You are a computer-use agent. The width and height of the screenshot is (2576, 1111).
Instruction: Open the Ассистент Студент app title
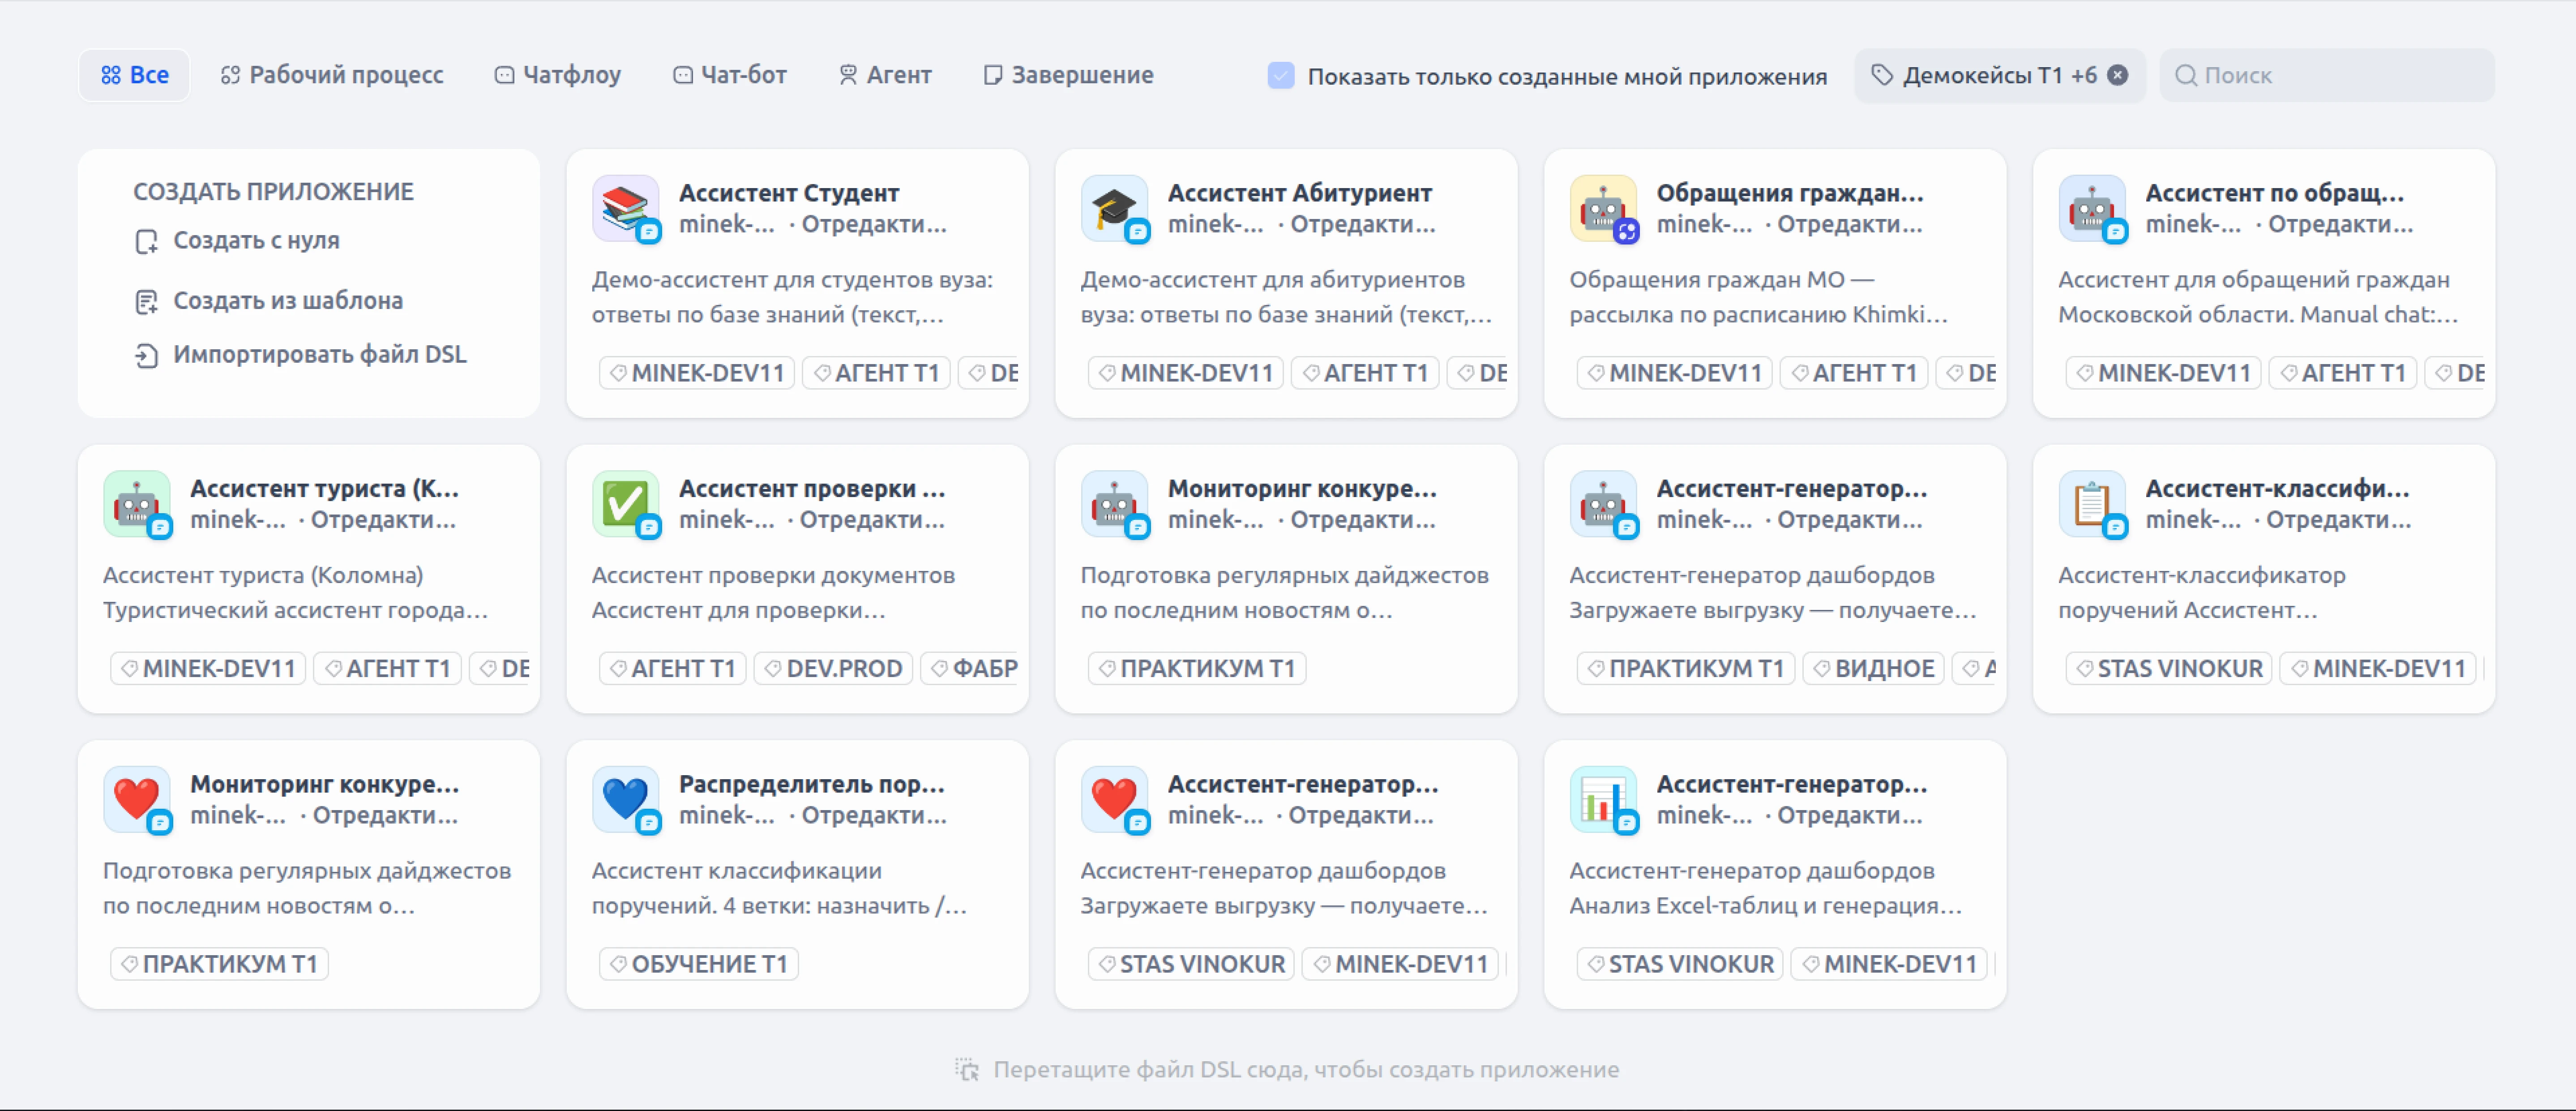point(788,192)
